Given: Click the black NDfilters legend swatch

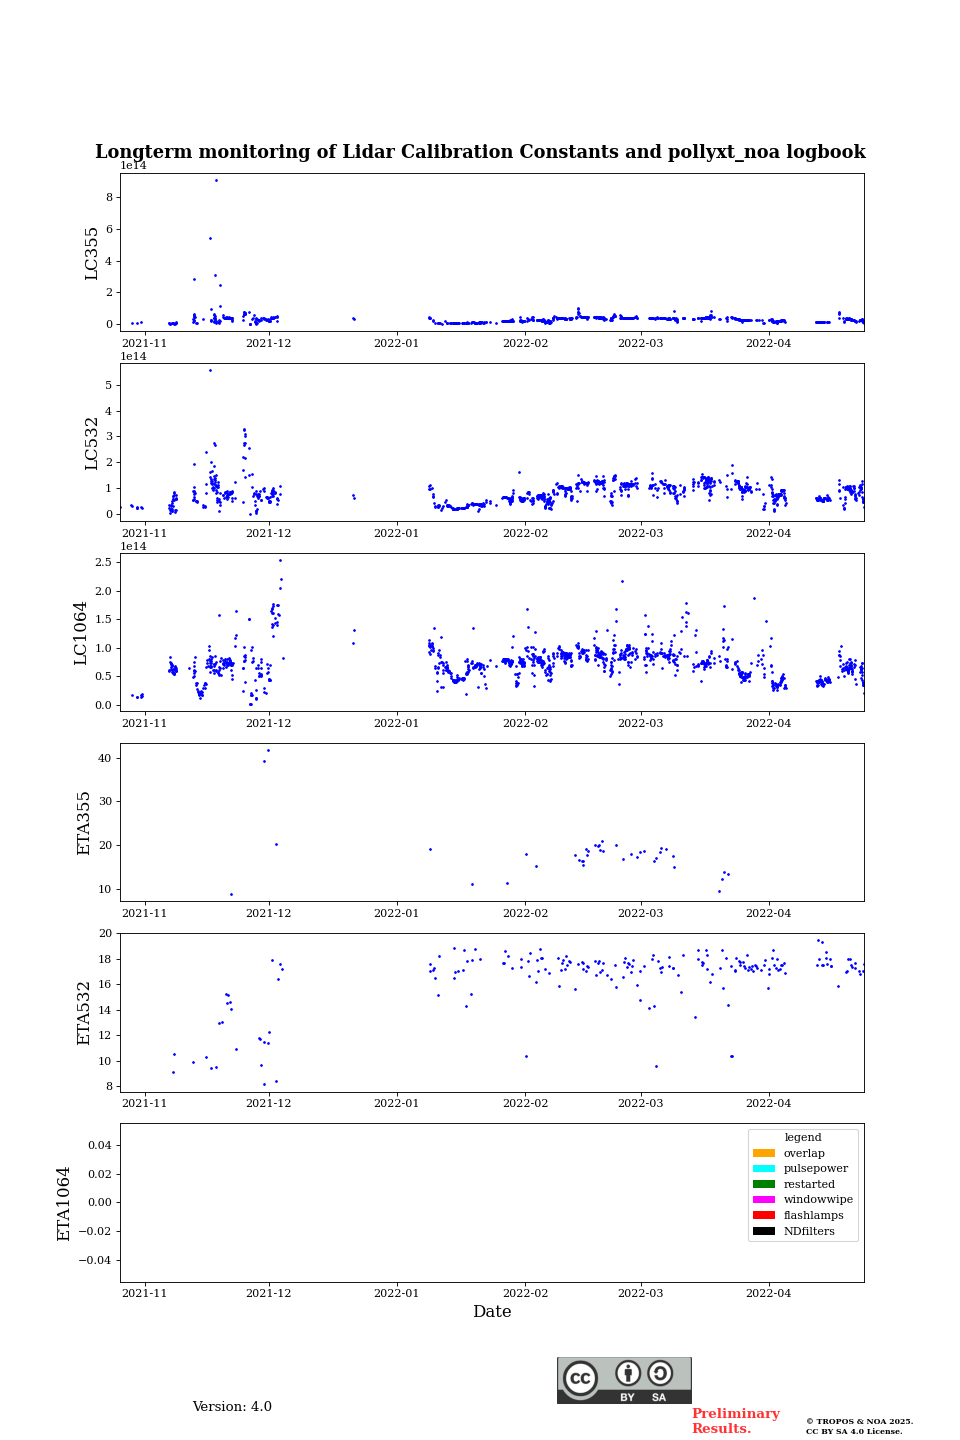Looking at the screenshot, I should point(764,1231).
